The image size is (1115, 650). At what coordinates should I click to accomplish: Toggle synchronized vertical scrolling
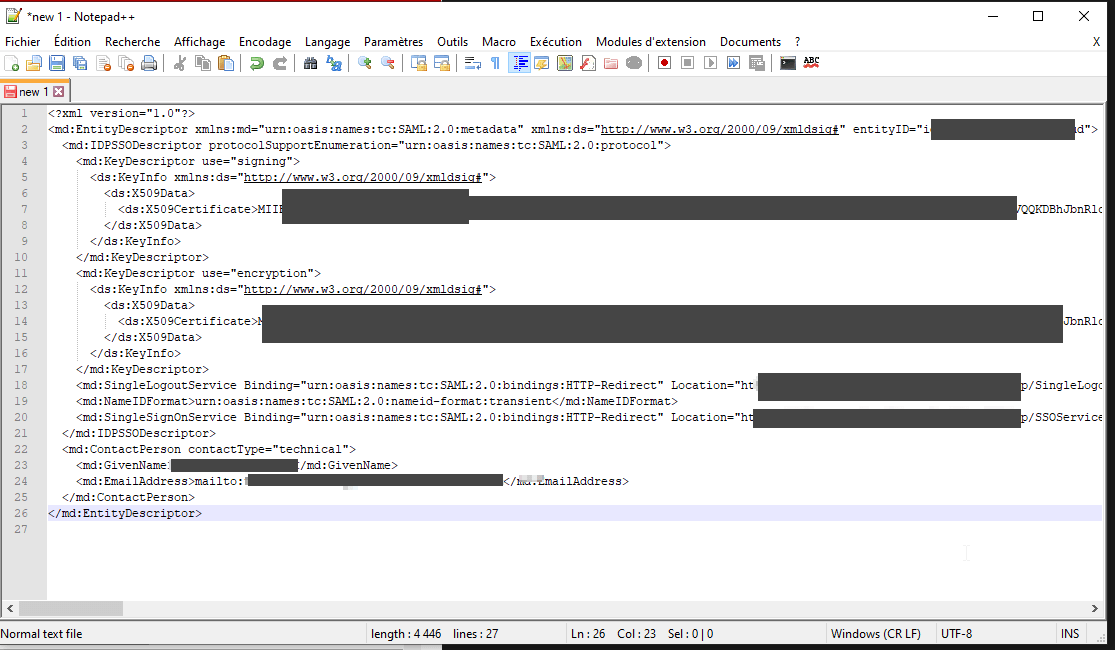tap(419, 63)
